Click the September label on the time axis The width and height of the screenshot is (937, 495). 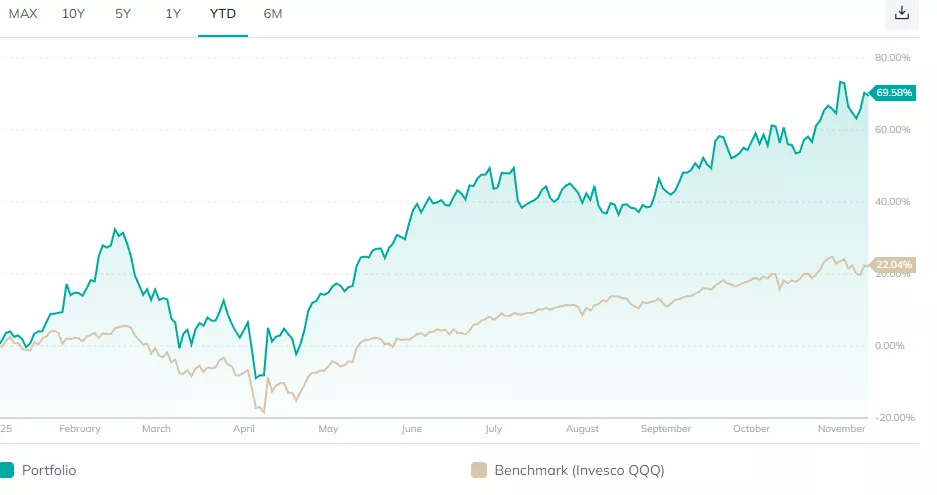click(665, 429)
